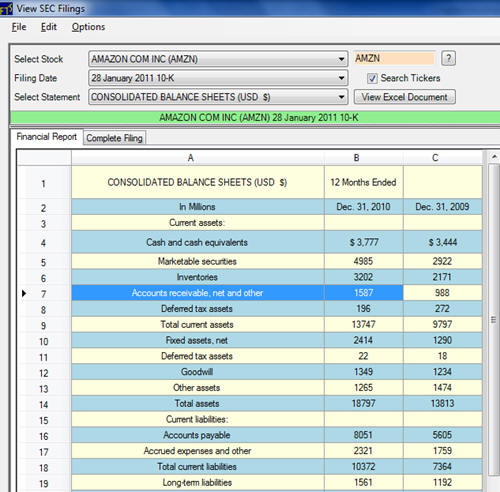Select the Total assets cell

(198, 403)
